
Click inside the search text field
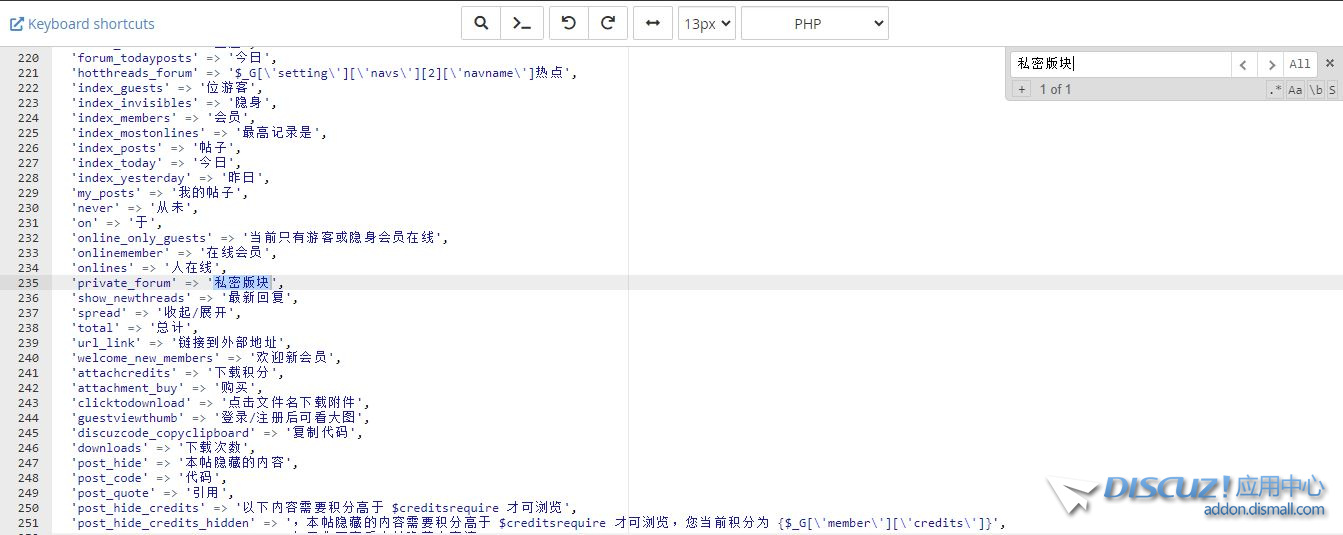click(1120, 64)
